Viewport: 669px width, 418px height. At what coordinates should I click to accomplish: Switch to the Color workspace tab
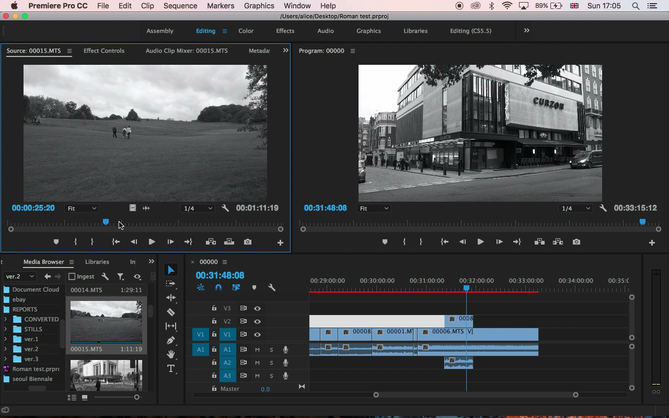pos(245,31)
